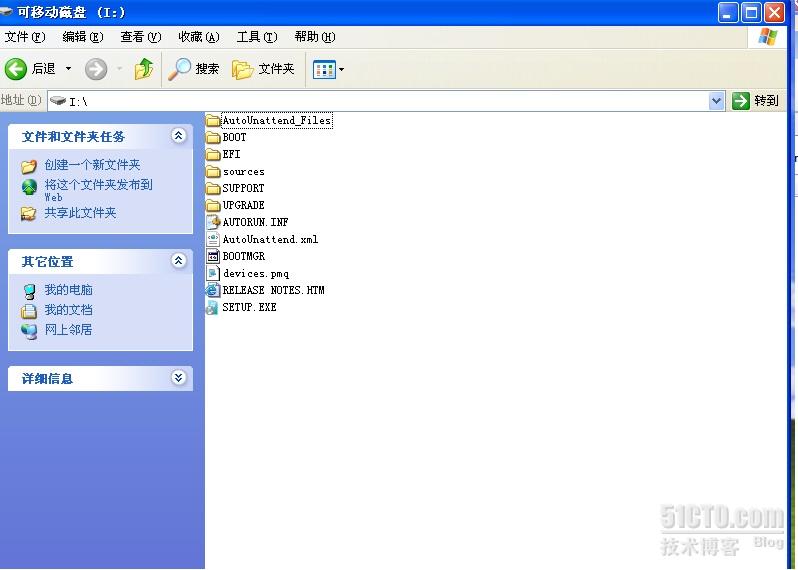Screen dimensions: 798x570
Task: Click the green Go arrow icon
Action: (x=740, y=101)
